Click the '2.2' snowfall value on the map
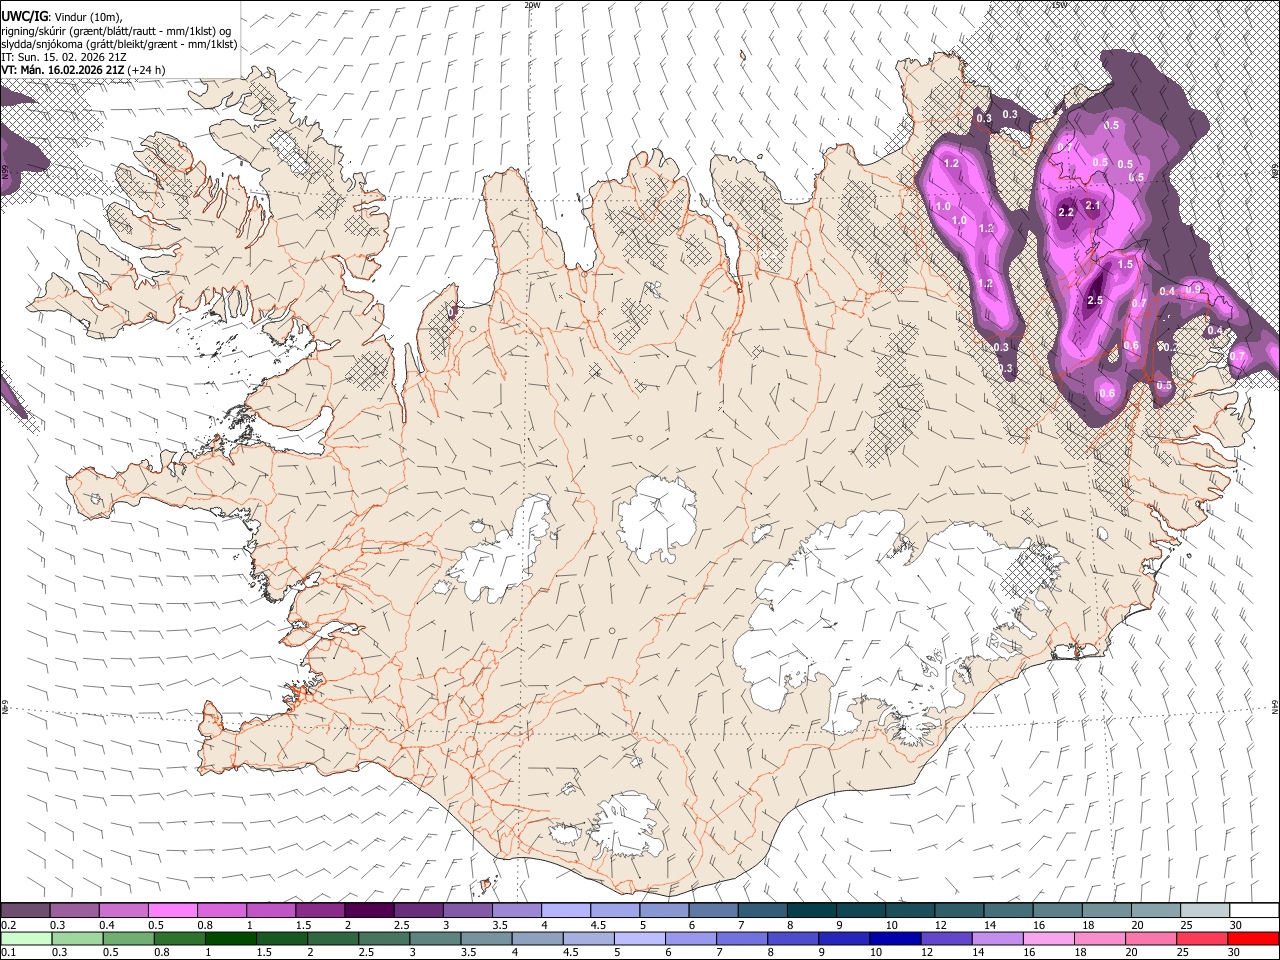The width and height of the screenshot is (1280, 960). point(1066,212)
